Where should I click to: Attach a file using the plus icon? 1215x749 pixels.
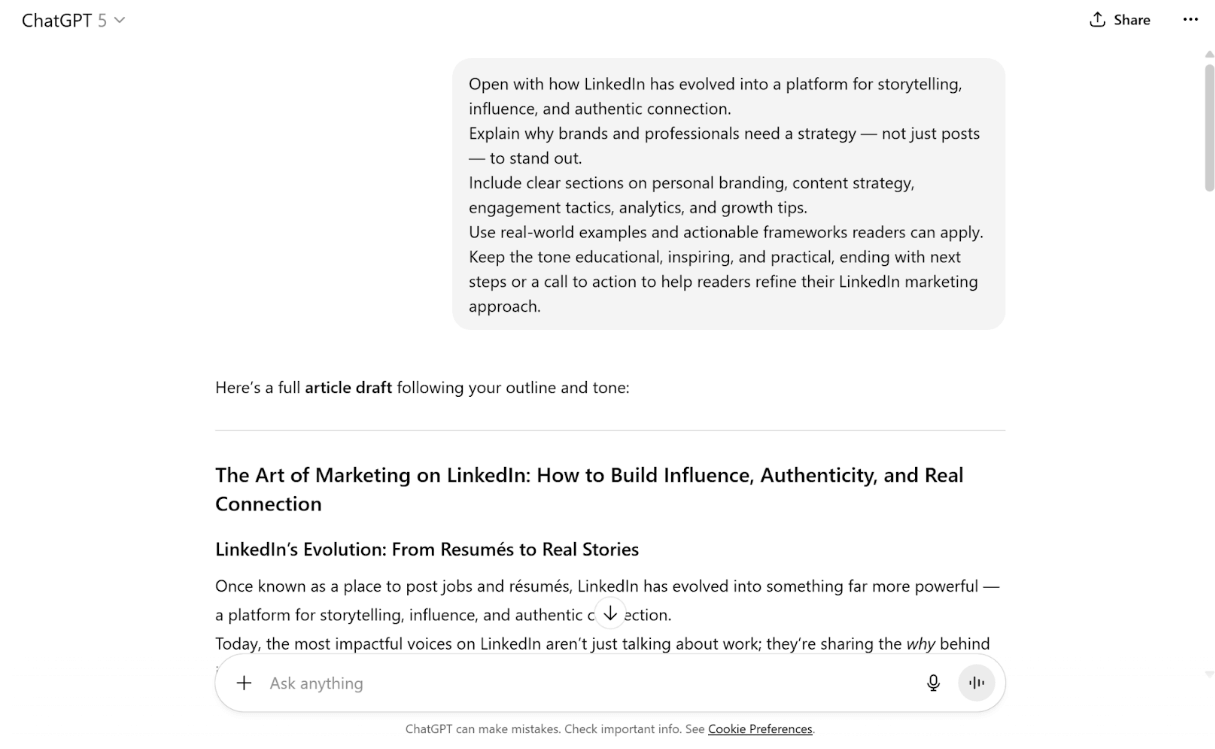[x=243, y=683]
